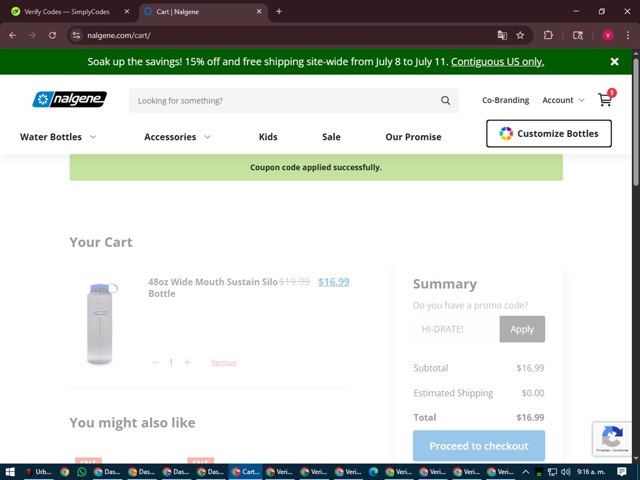This screenshot has width=640, height=480.
Task: Reload the cart page
Action: click(x=52, y=36)
